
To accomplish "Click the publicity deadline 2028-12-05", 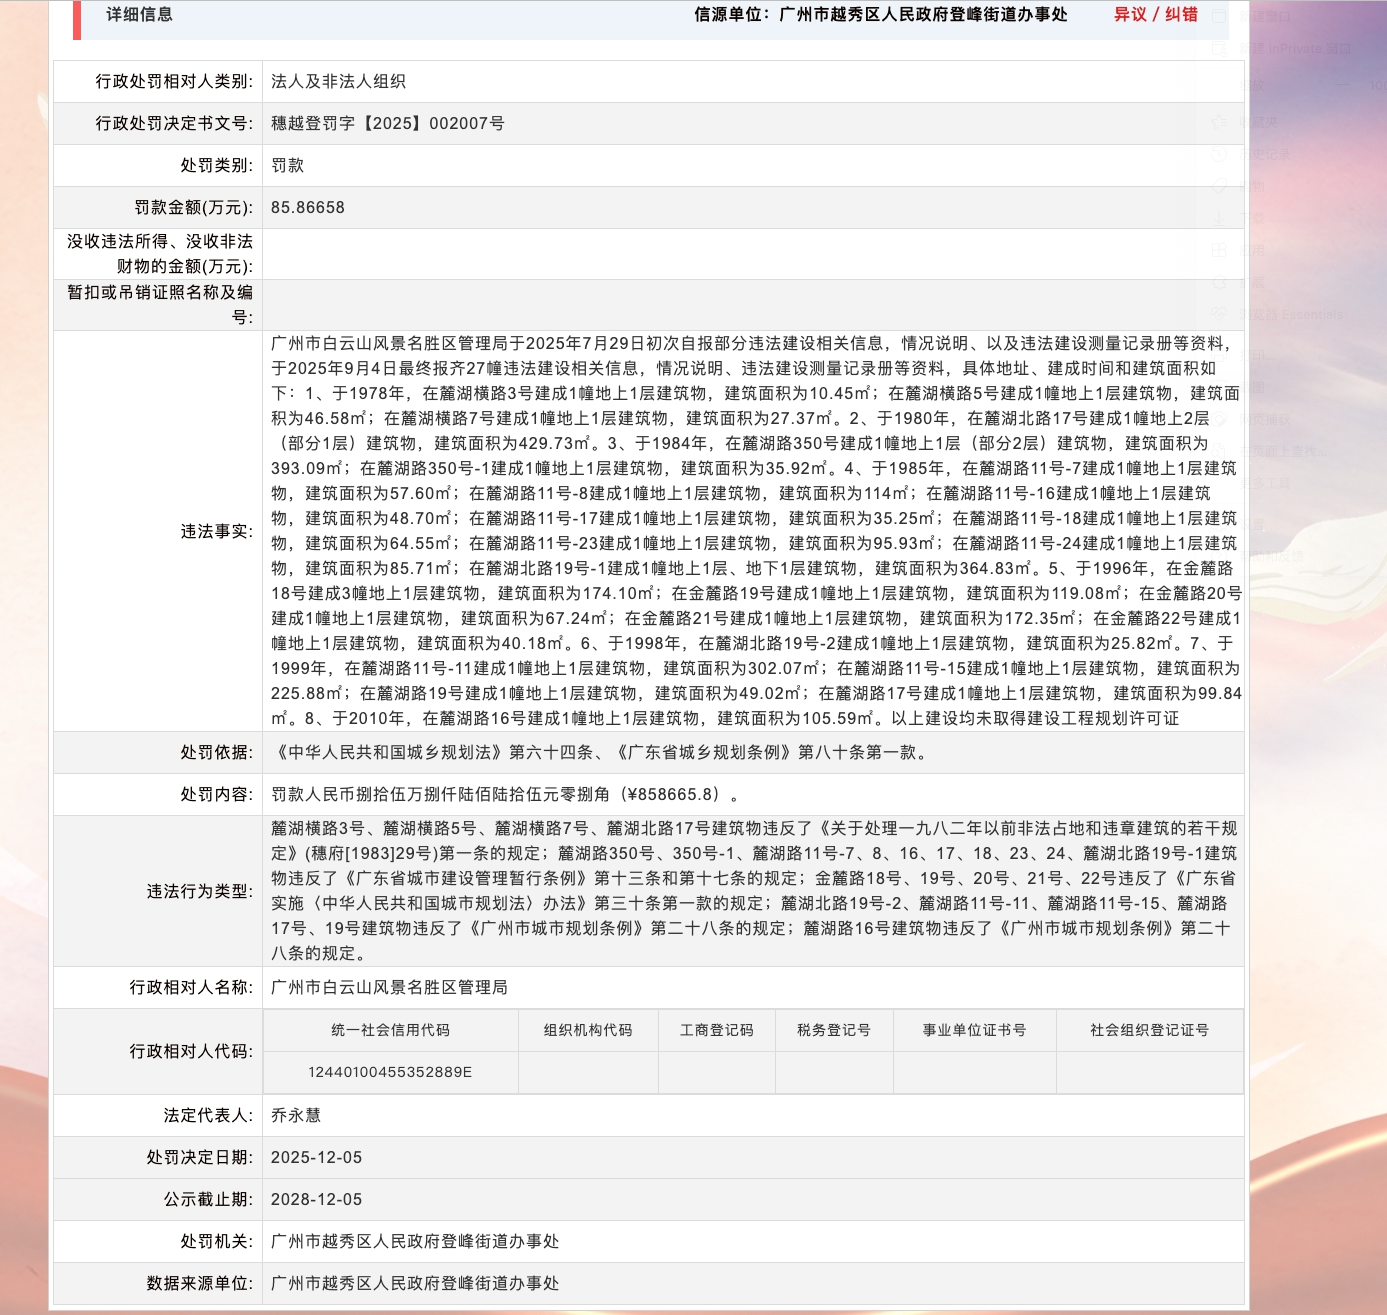I will (x=317, y=1200).
